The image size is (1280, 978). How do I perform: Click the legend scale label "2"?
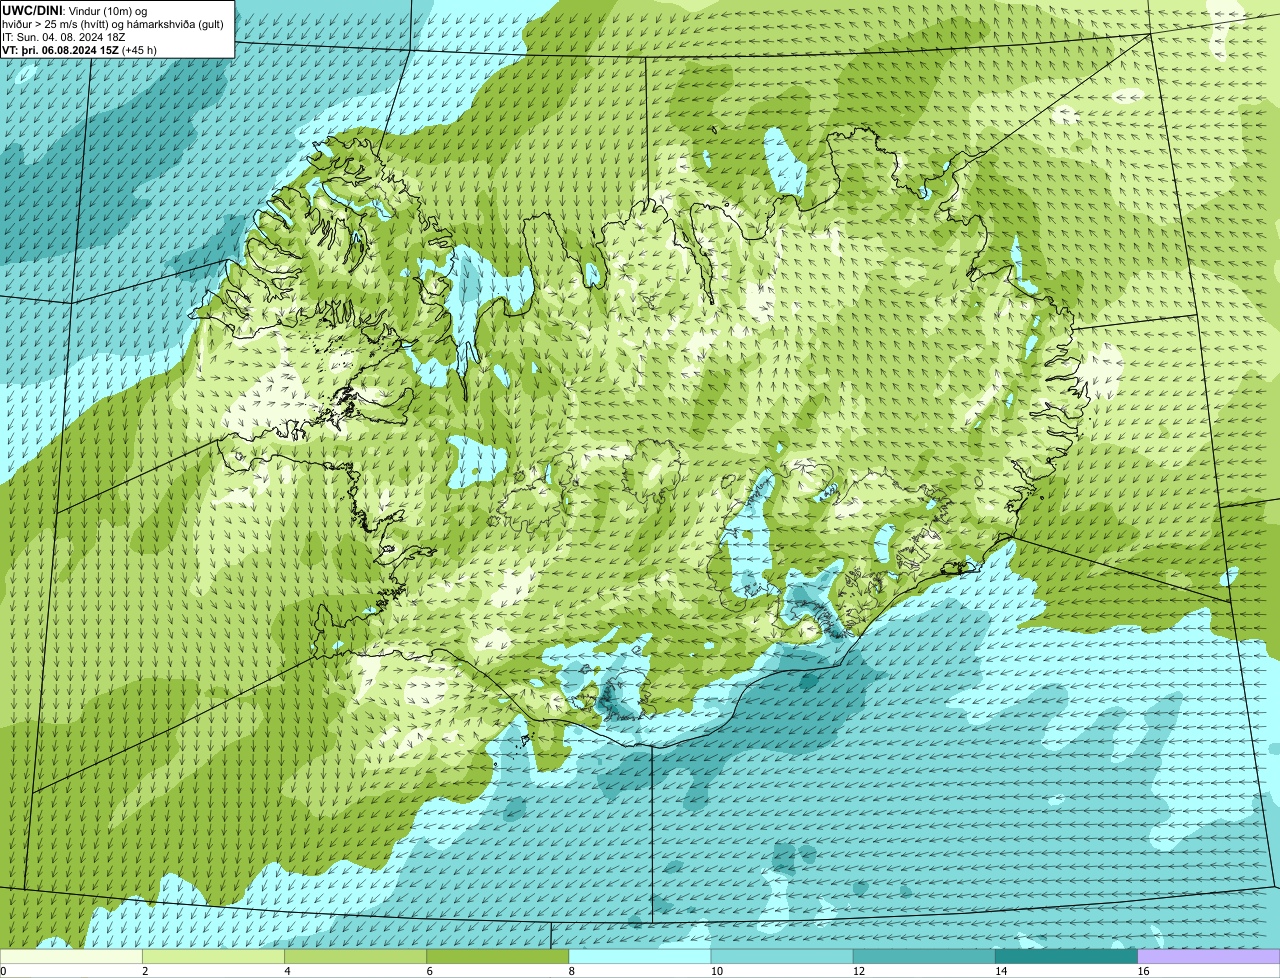click(x=145, y=971)
